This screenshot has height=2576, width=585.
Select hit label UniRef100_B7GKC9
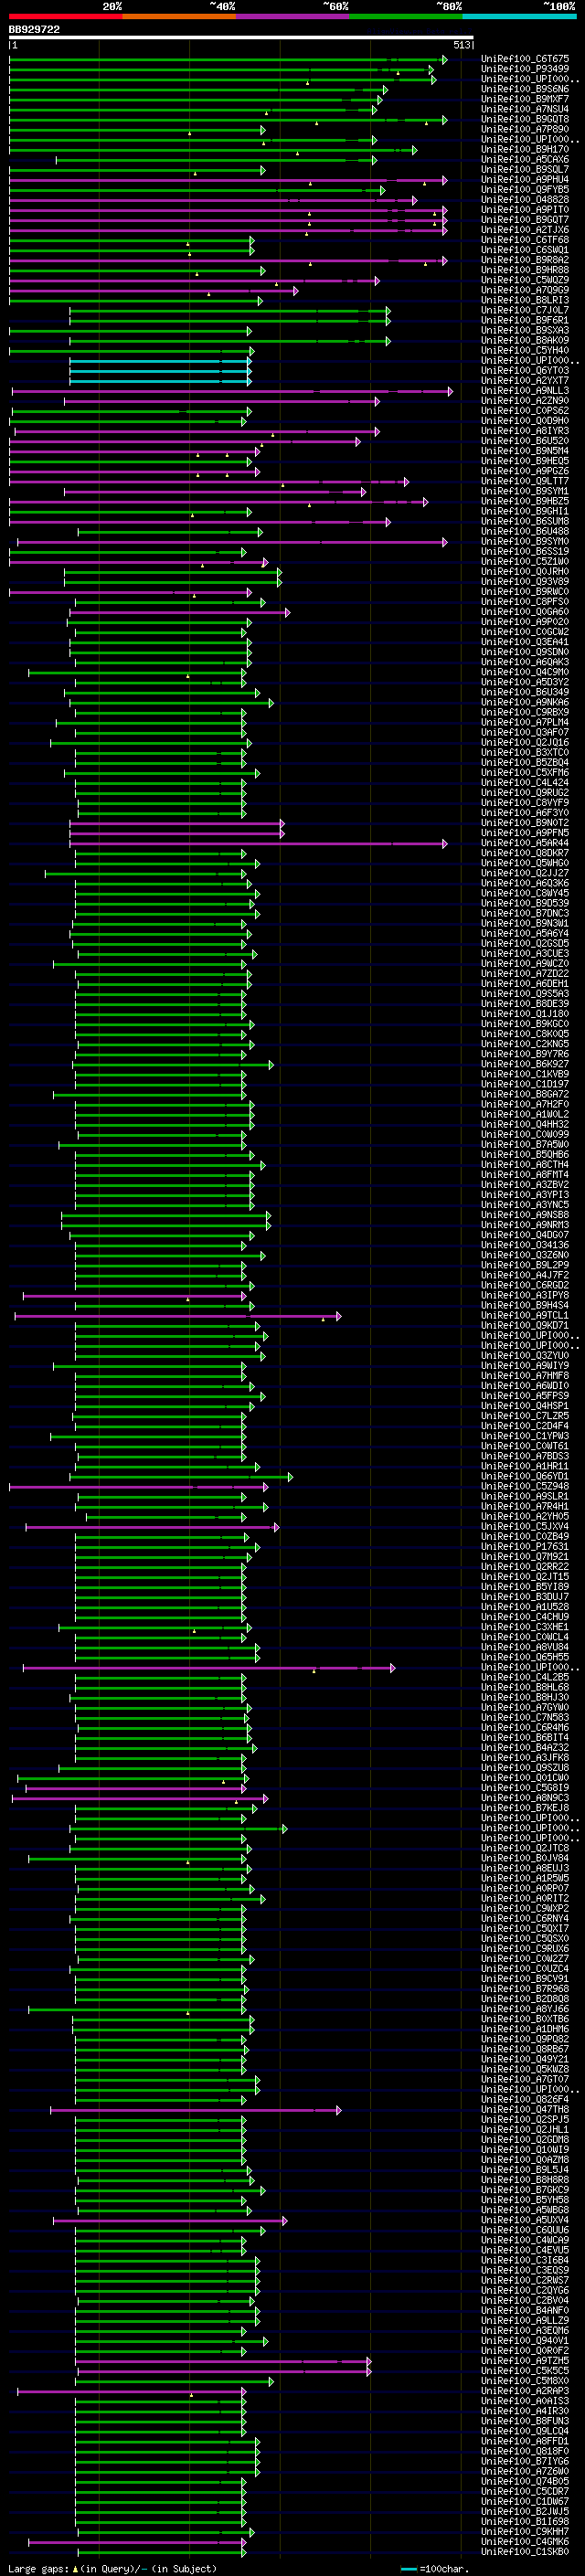click(525, 2191)
